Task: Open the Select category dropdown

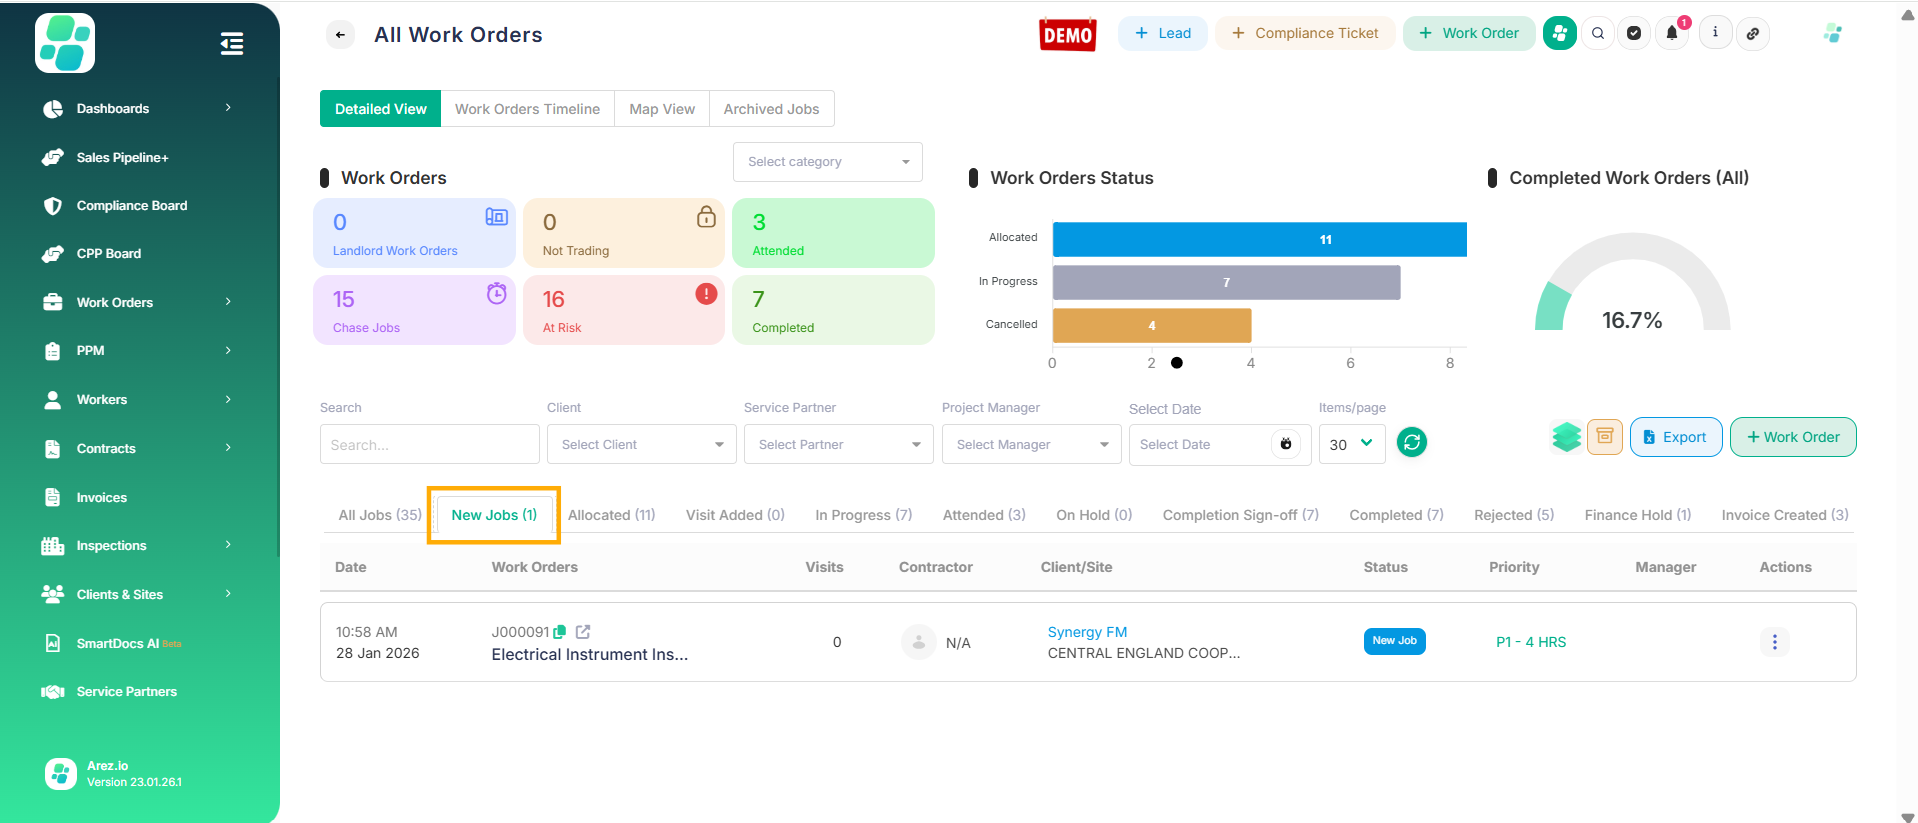Action: (827, 162)
